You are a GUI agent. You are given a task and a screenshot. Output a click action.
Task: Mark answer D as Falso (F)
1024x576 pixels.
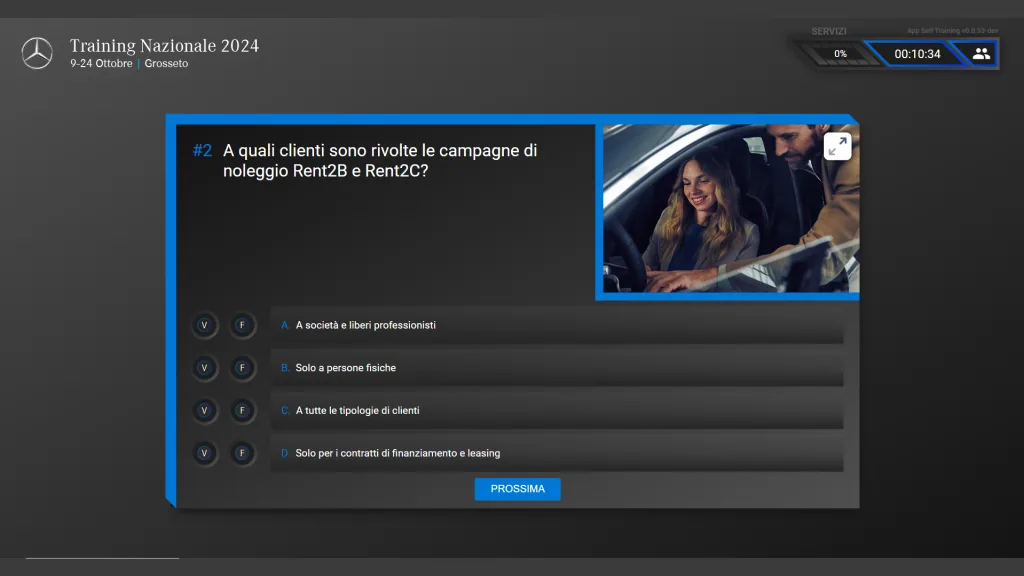[242, 453]
